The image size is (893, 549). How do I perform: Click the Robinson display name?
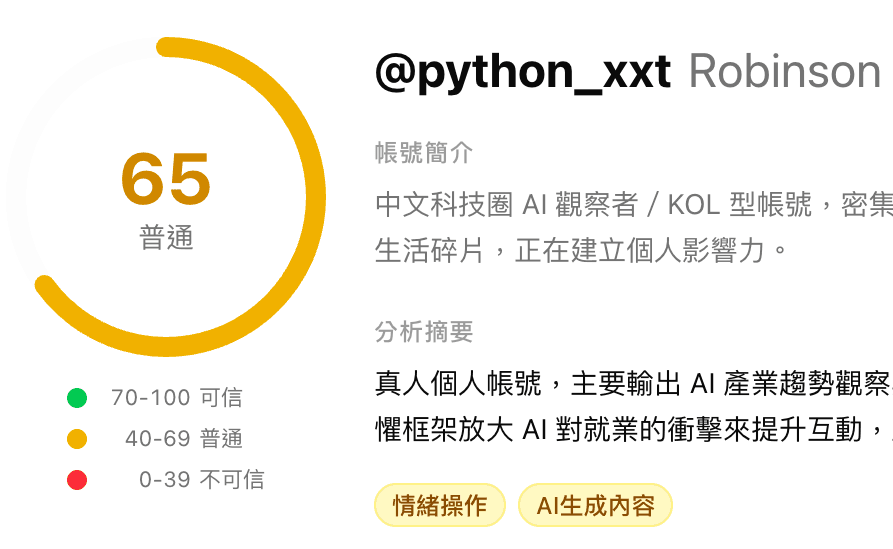click(x=785, y=71)
